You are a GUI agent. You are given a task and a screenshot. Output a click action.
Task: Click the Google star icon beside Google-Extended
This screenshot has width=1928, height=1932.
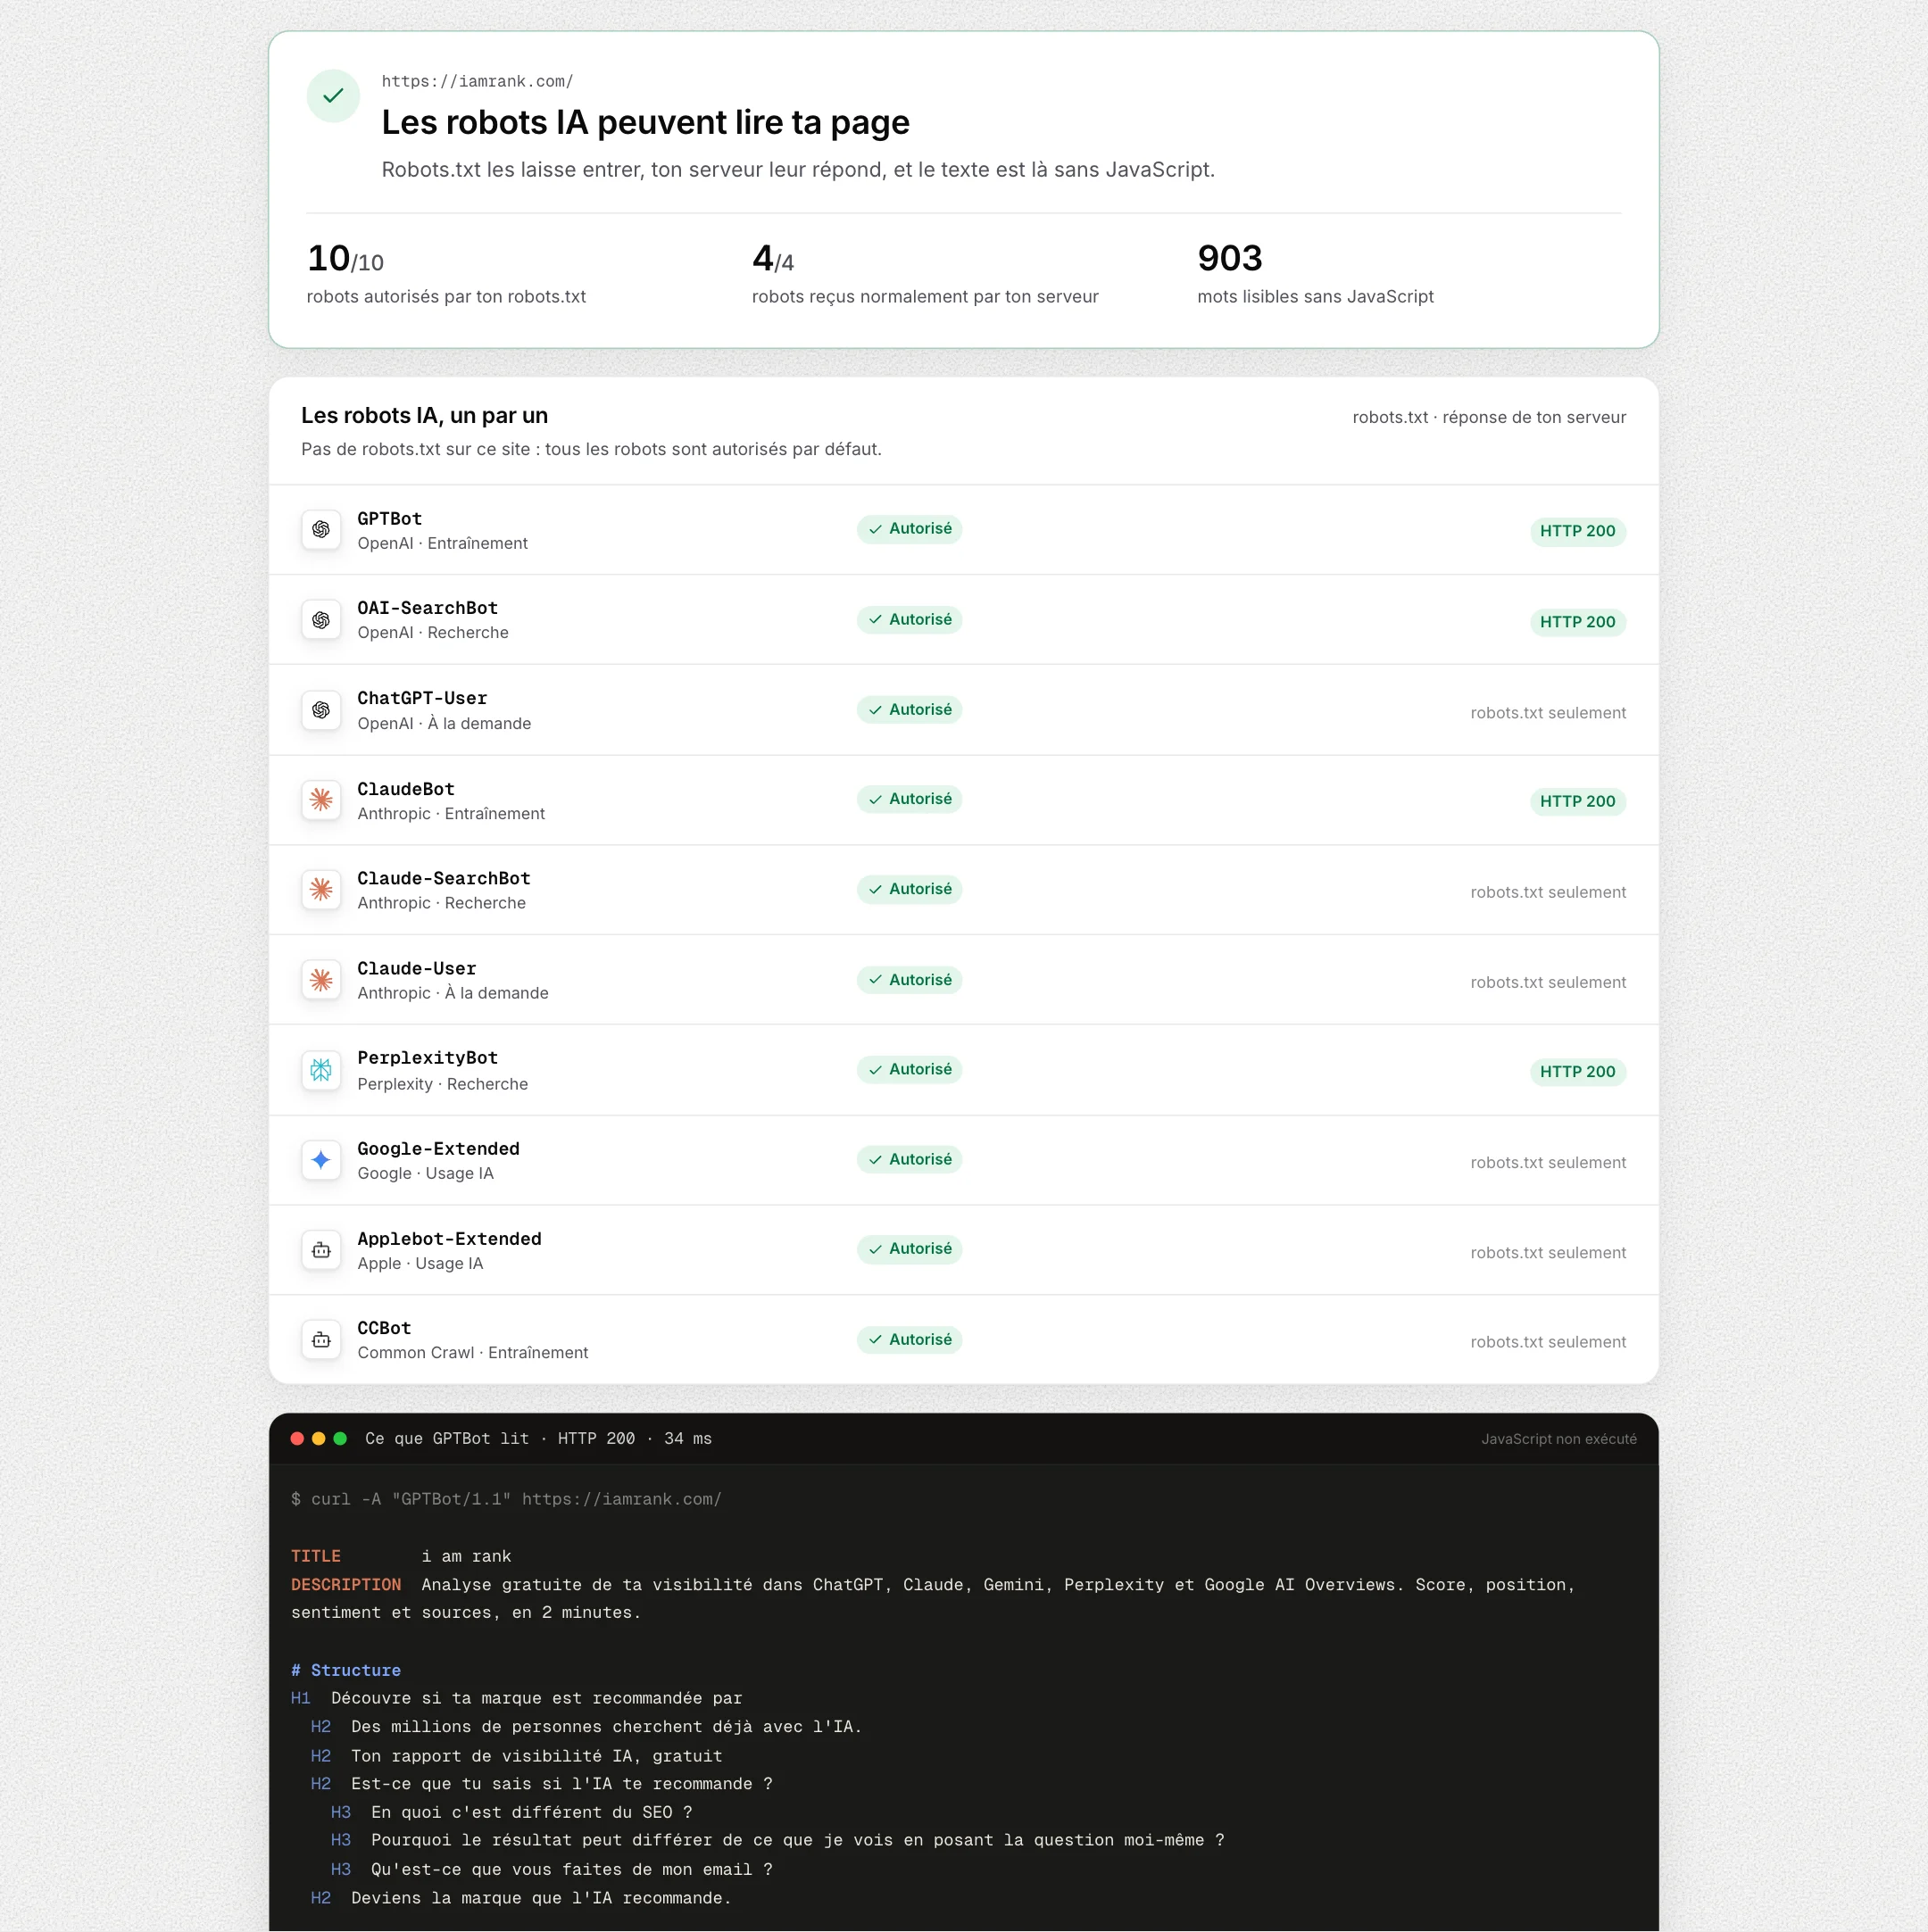321,1160
